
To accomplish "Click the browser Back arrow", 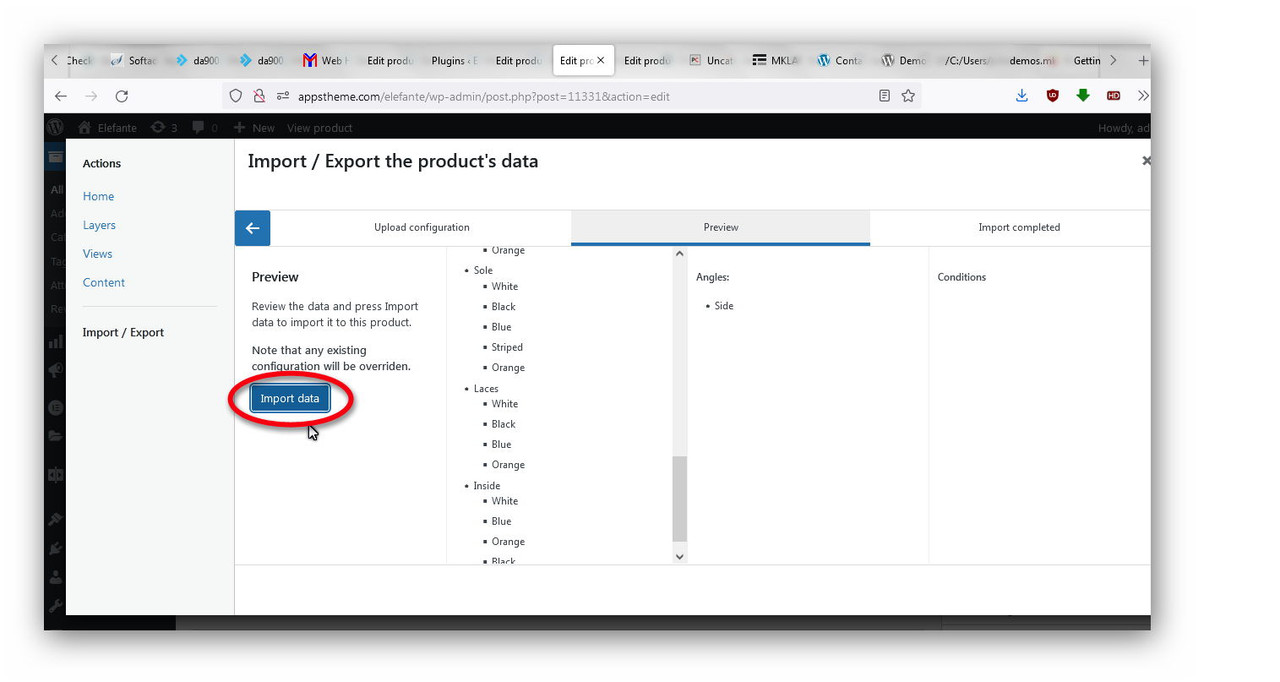I will coord(61,96).
